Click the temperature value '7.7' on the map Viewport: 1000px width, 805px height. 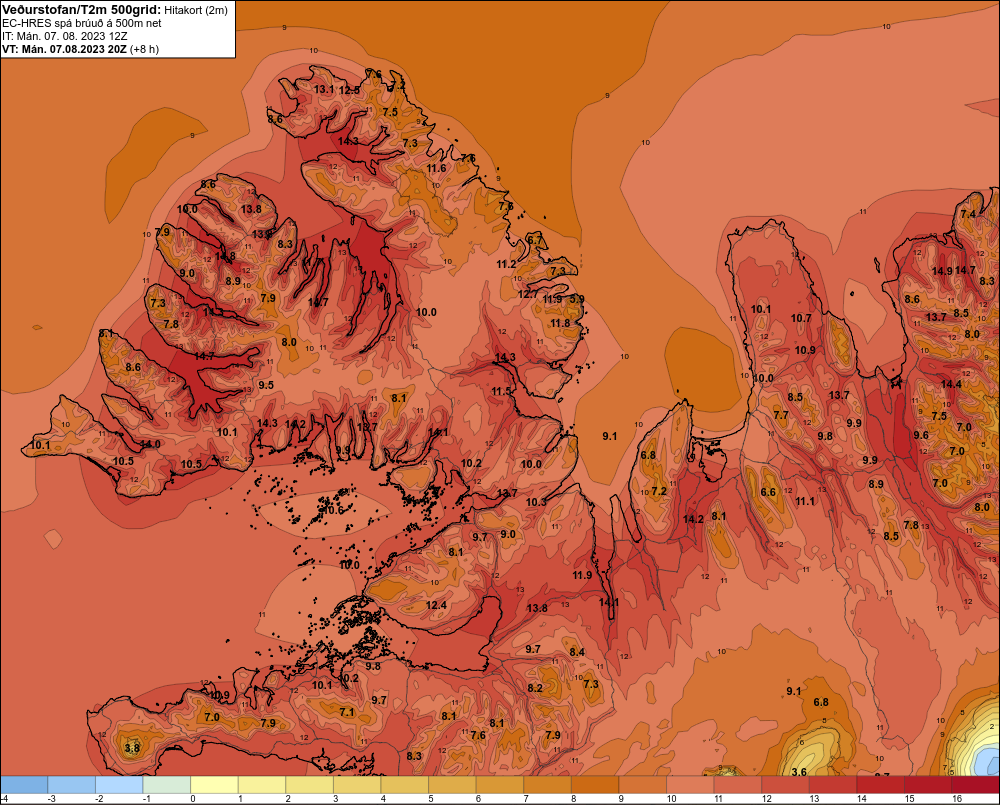click(781, 415)
